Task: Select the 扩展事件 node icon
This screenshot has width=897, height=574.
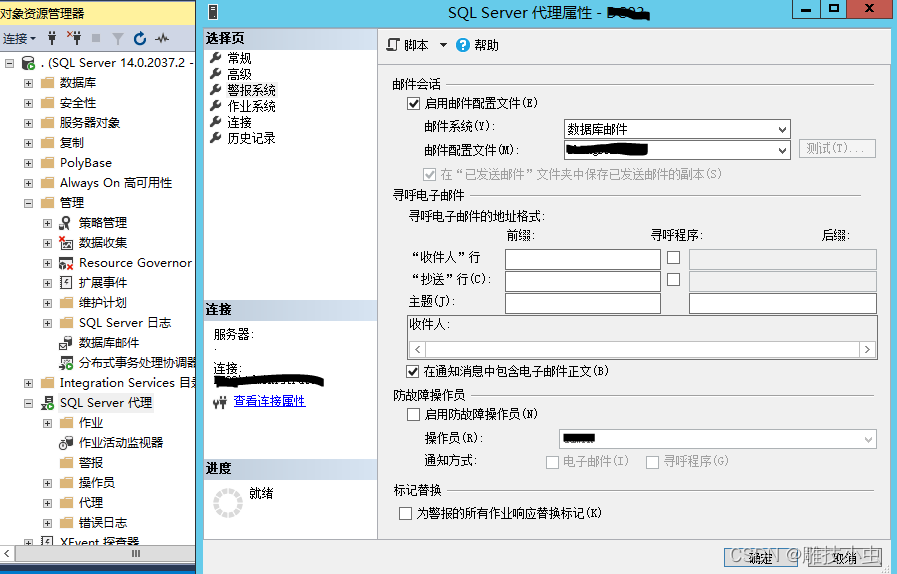Action: point(66,283)
